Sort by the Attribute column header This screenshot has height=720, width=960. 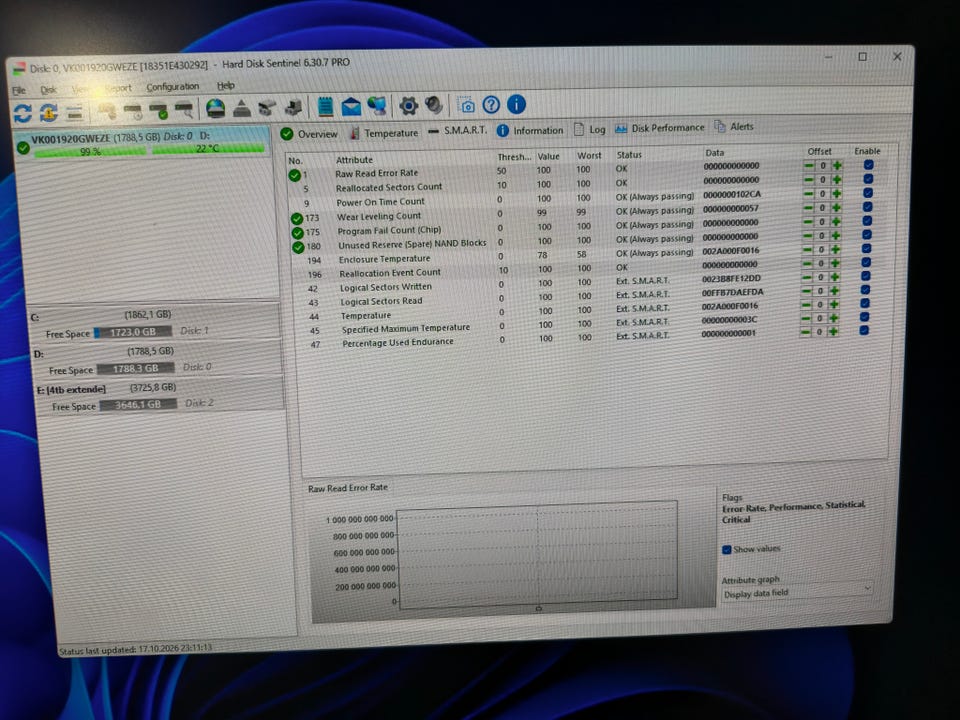click(x=354, y=160)
